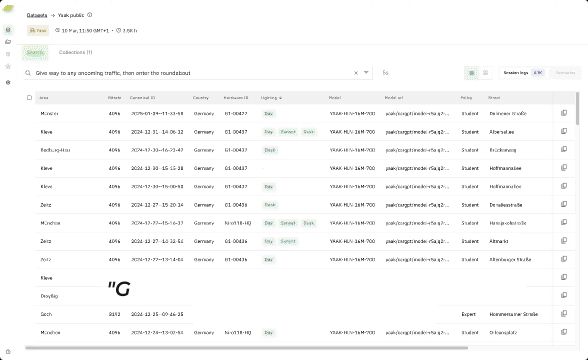Switch to the table grid view toggle

coord(472,73)
